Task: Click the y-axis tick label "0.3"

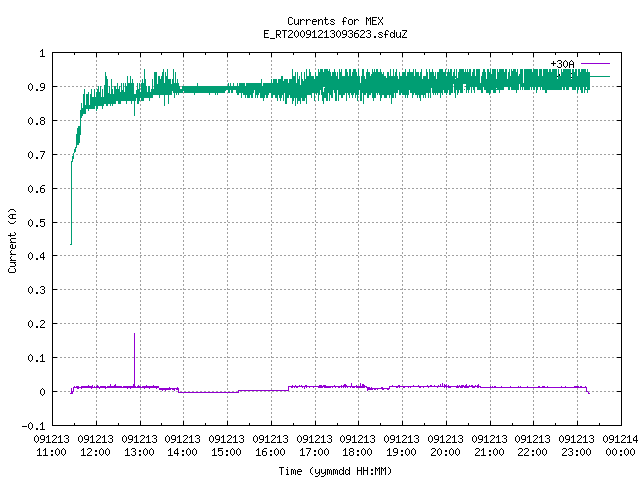Action: pyautogui.click(x=36, y=290)
